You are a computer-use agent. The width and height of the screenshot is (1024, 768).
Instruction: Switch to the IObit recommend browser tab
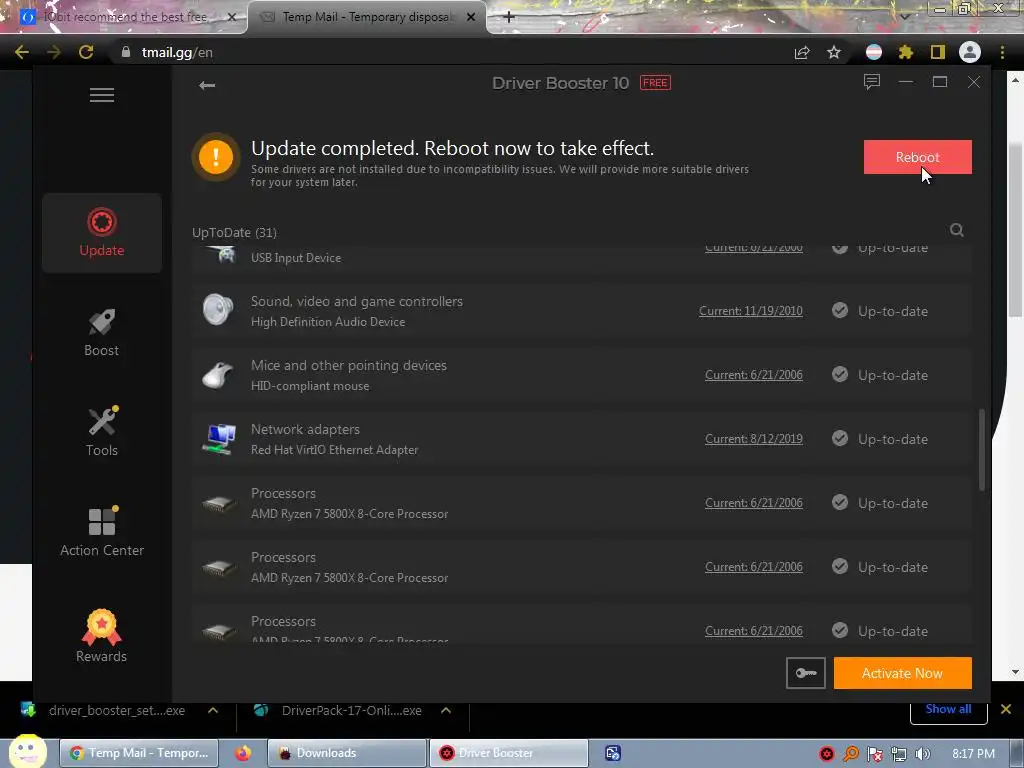(x=124, y=17)
